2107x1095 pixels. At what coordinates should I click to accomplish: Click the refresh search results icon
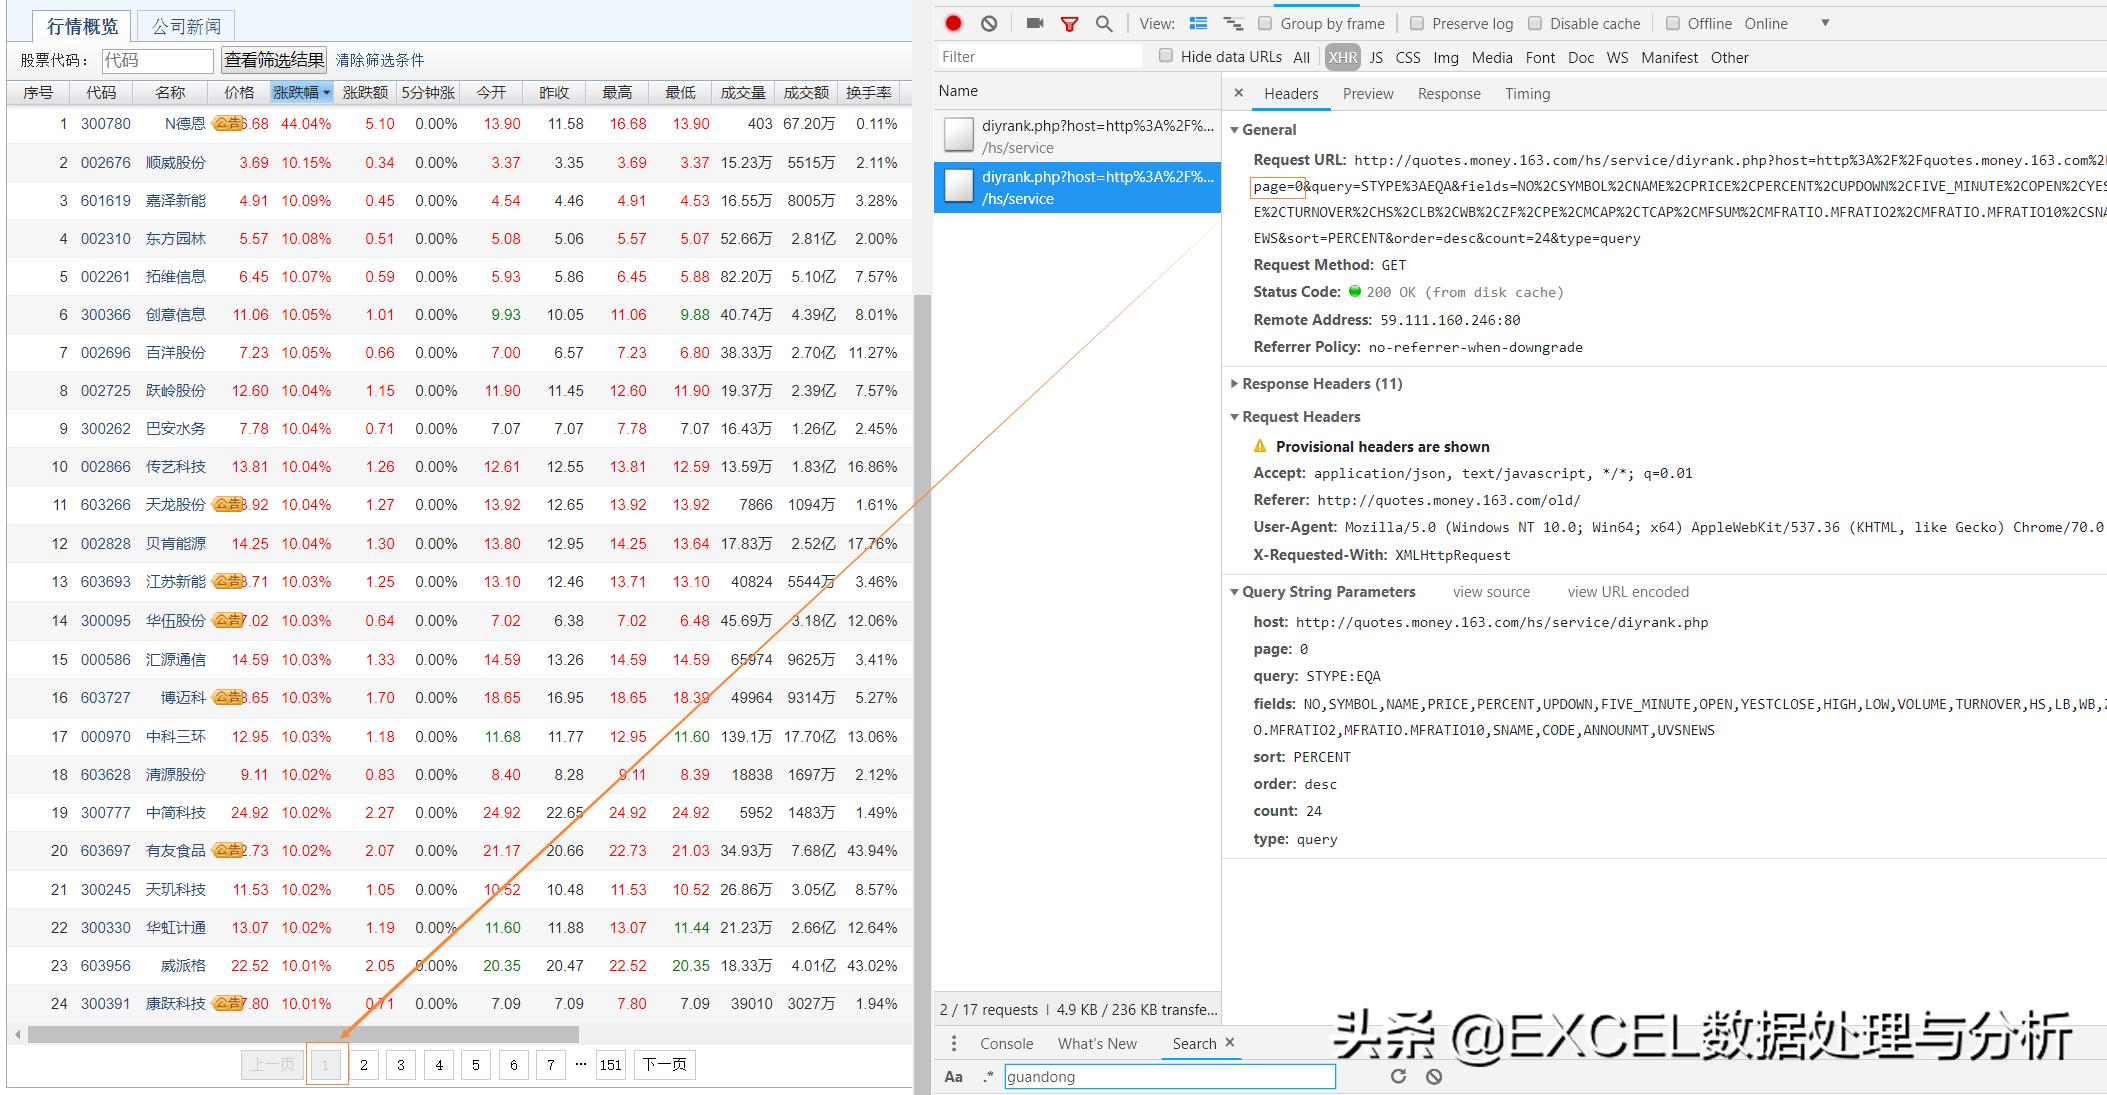pyautogui.click(x=1398, y=1076)
